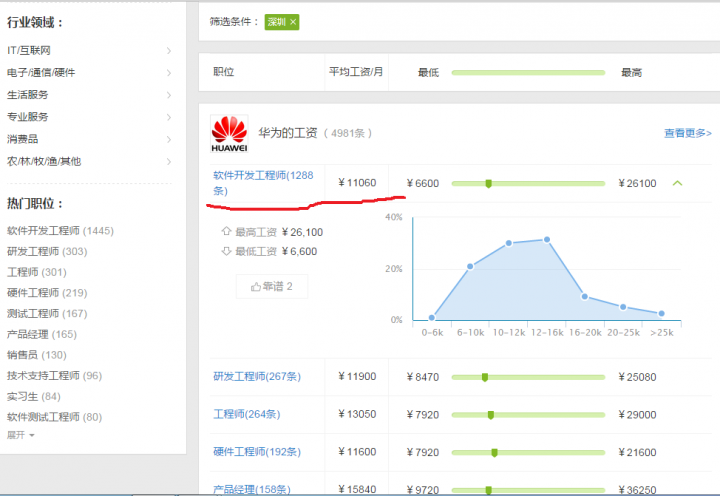Viewport: 720px width, 496px height.
Task: Select hot position 软件开发工程师 (1445)
Action: [x=60, y=231]
